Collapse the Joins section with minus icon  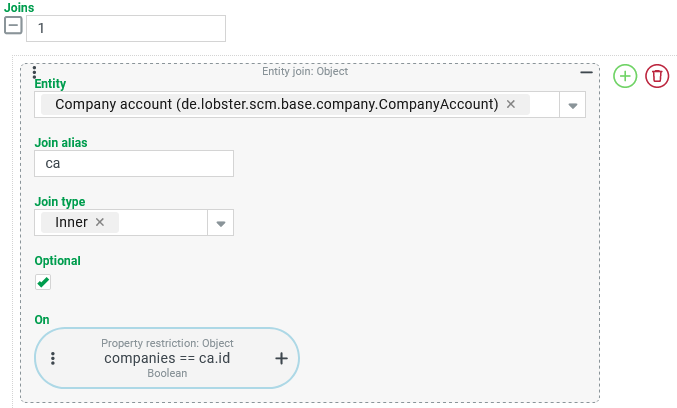tap(13, 25)
